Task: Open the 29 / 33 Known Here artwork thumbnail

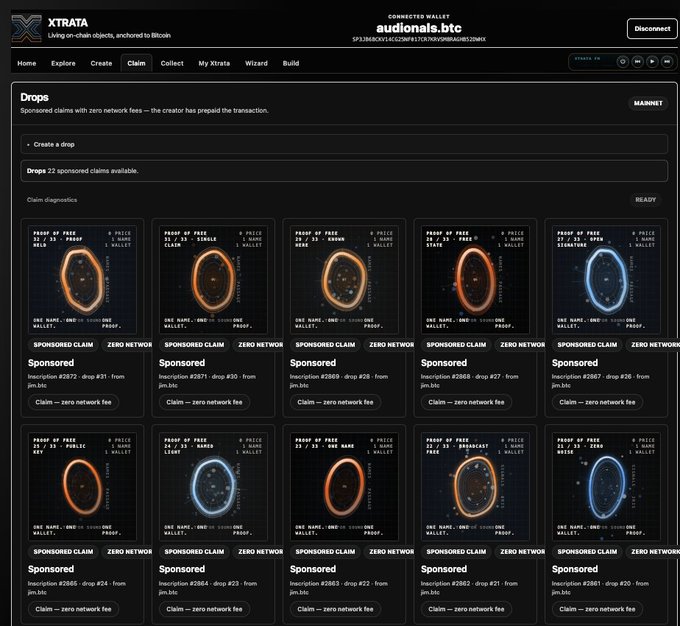Action: (344, 280)
